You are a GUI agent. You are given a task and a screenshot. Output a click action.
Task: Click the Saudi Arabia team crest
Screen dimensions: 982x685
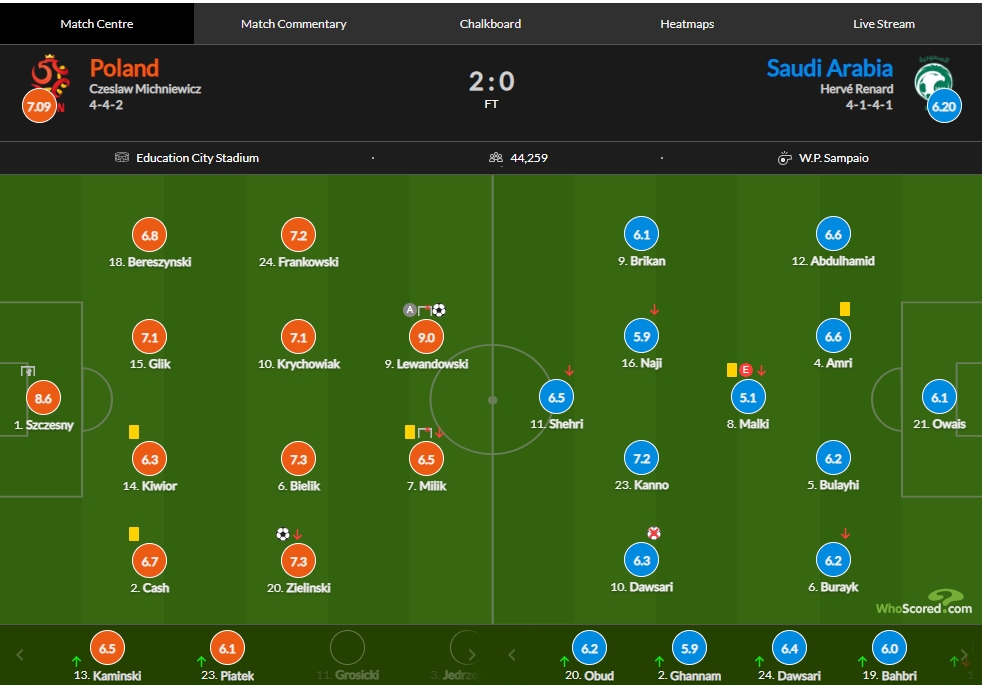click(x=933, y=79)
